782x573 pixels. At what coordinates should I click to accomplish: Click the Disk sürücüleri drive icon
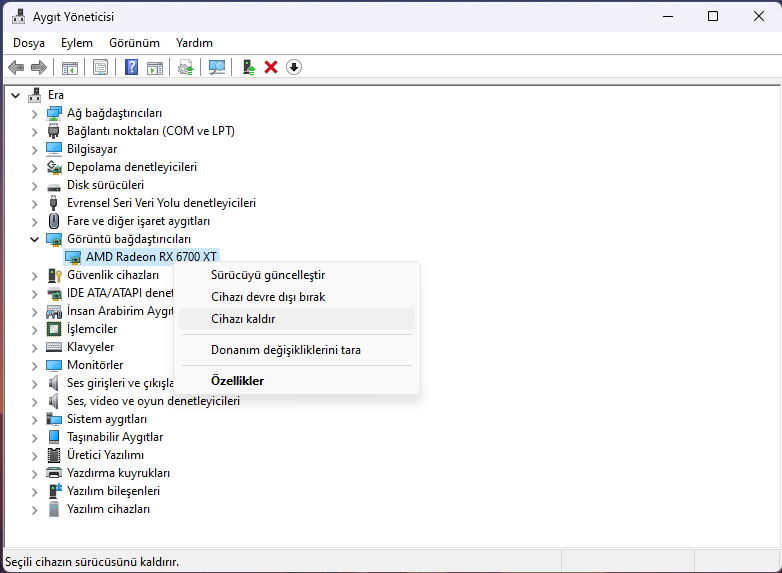coord(54,186)
